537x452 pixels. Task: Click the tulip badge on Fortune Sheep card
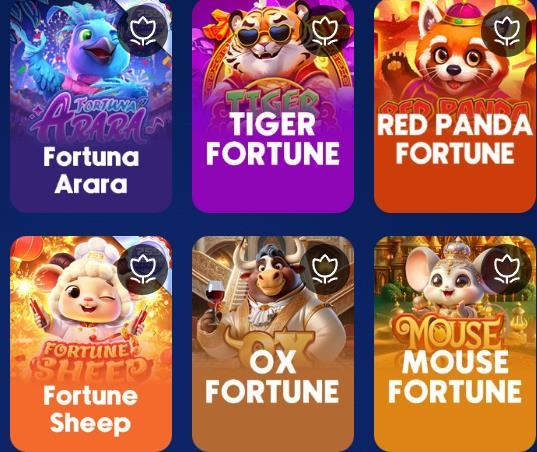pyautogui.click(x=143, y=270)
